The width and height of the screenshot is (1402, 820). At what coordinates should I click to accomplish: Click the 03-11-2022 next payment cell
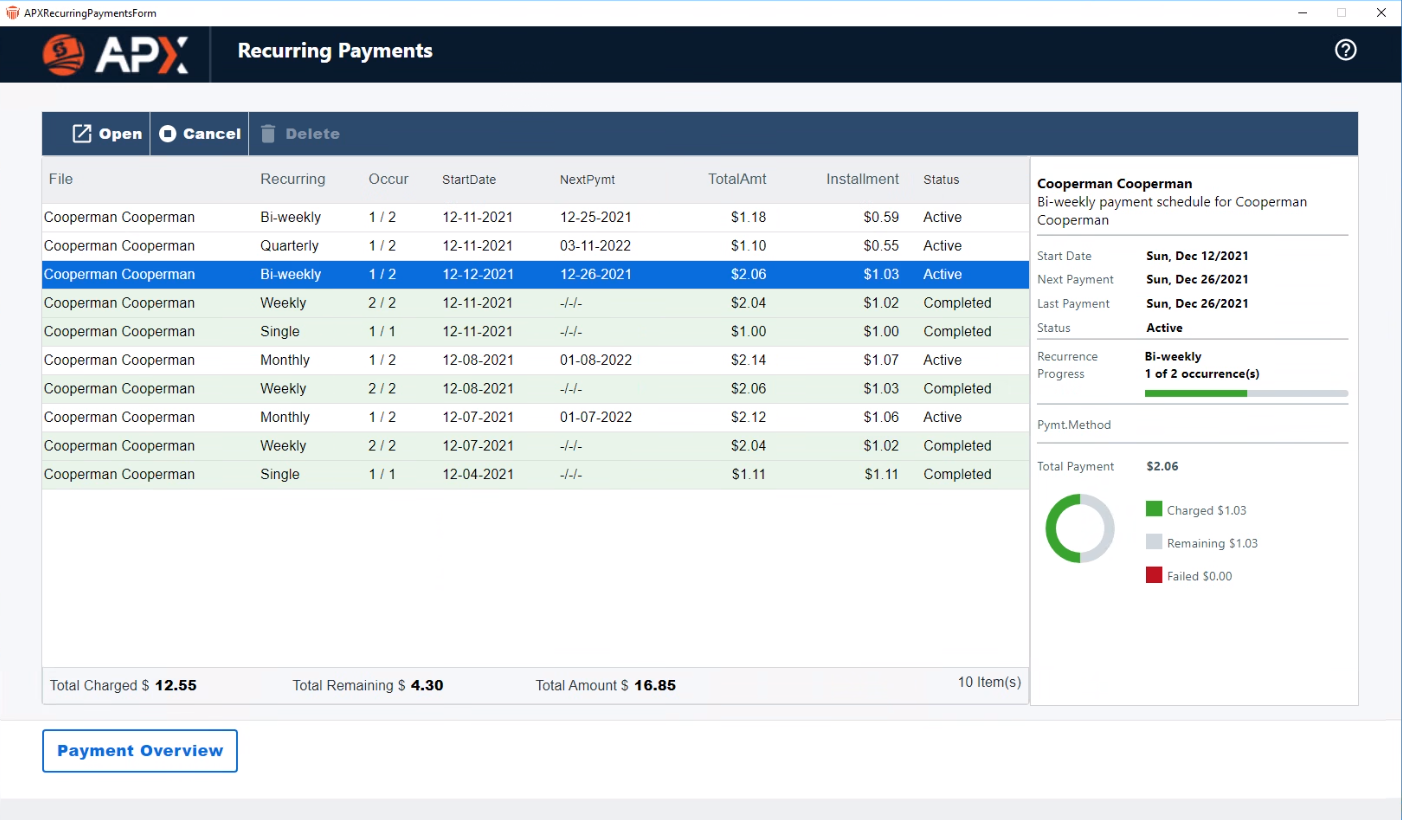tap(596, 246)
